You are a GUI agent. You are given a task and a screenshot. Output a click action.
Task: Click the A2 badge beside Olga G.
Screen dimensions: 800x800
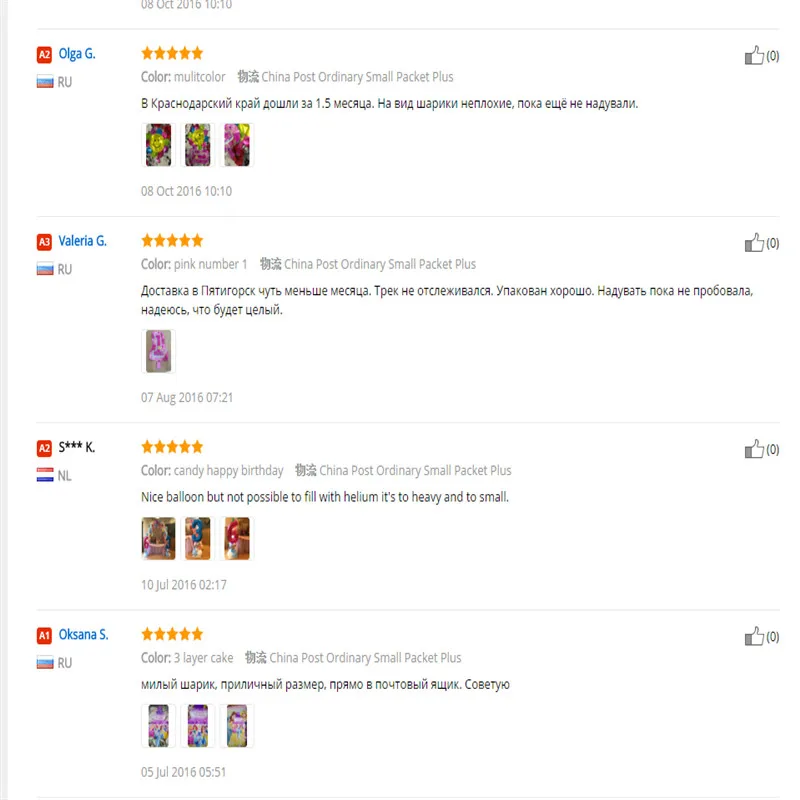pos(44,54)
